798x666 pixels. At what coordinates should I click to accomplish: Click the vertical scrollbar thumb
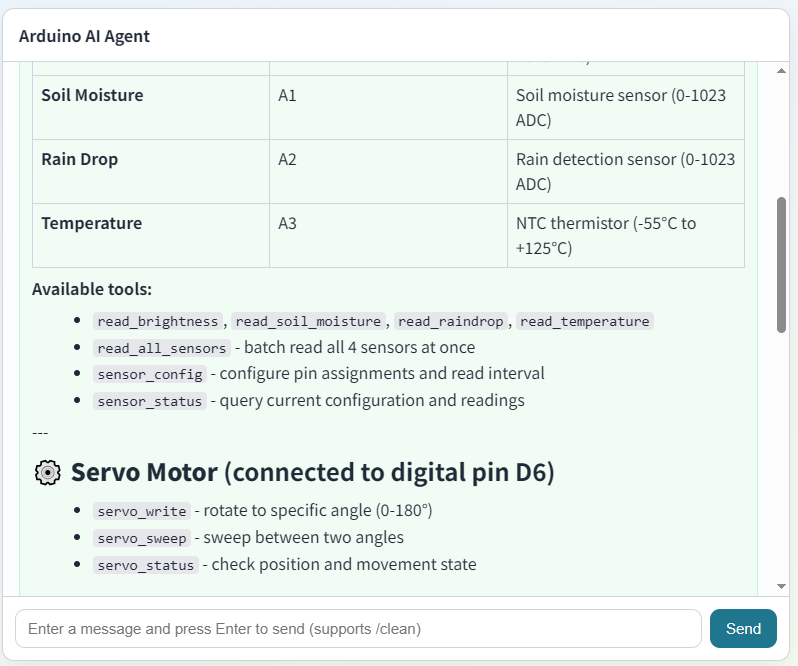(781, 265)
